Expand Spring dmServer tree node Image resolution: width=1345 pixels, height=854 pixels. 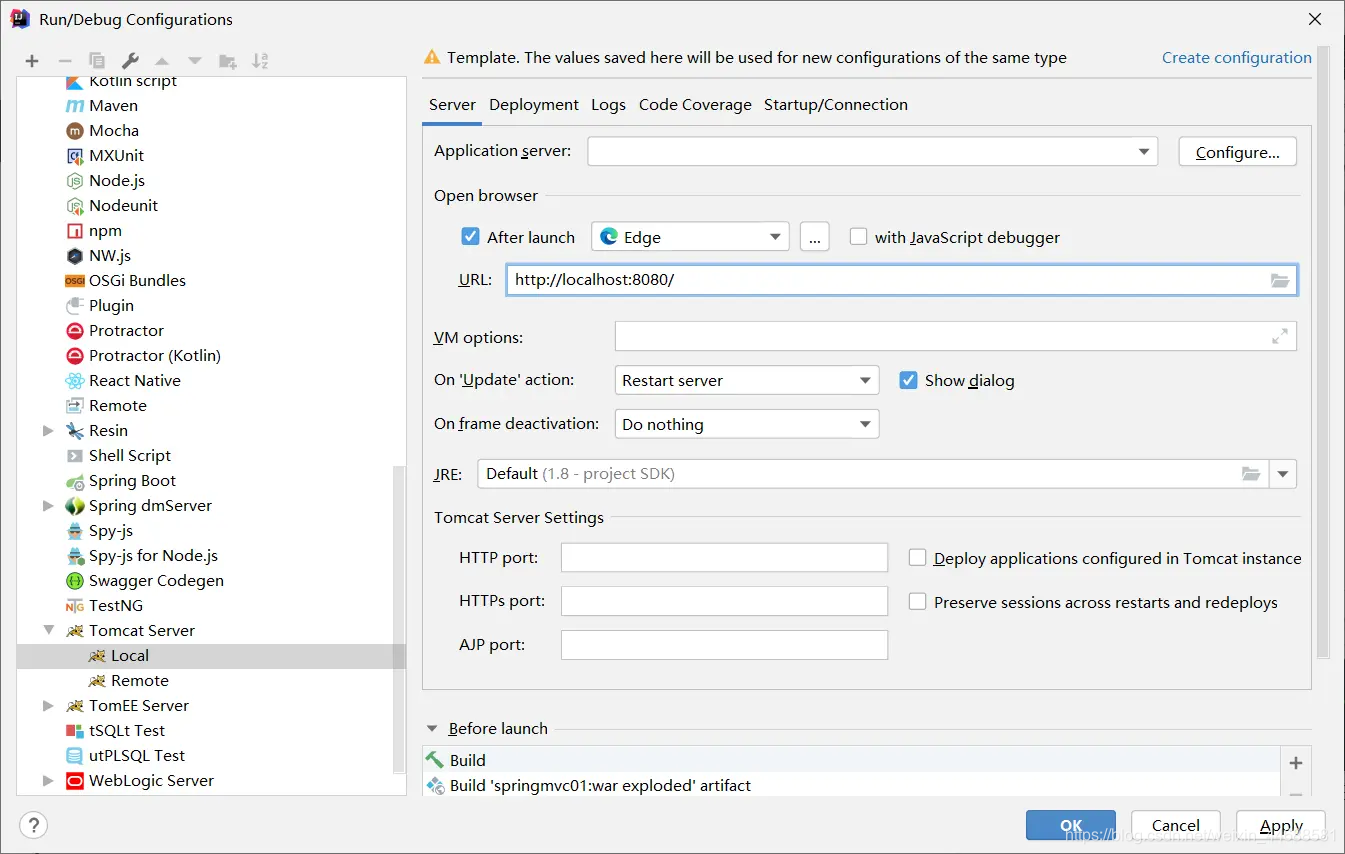pyautogui.click(x=48, y=505)
